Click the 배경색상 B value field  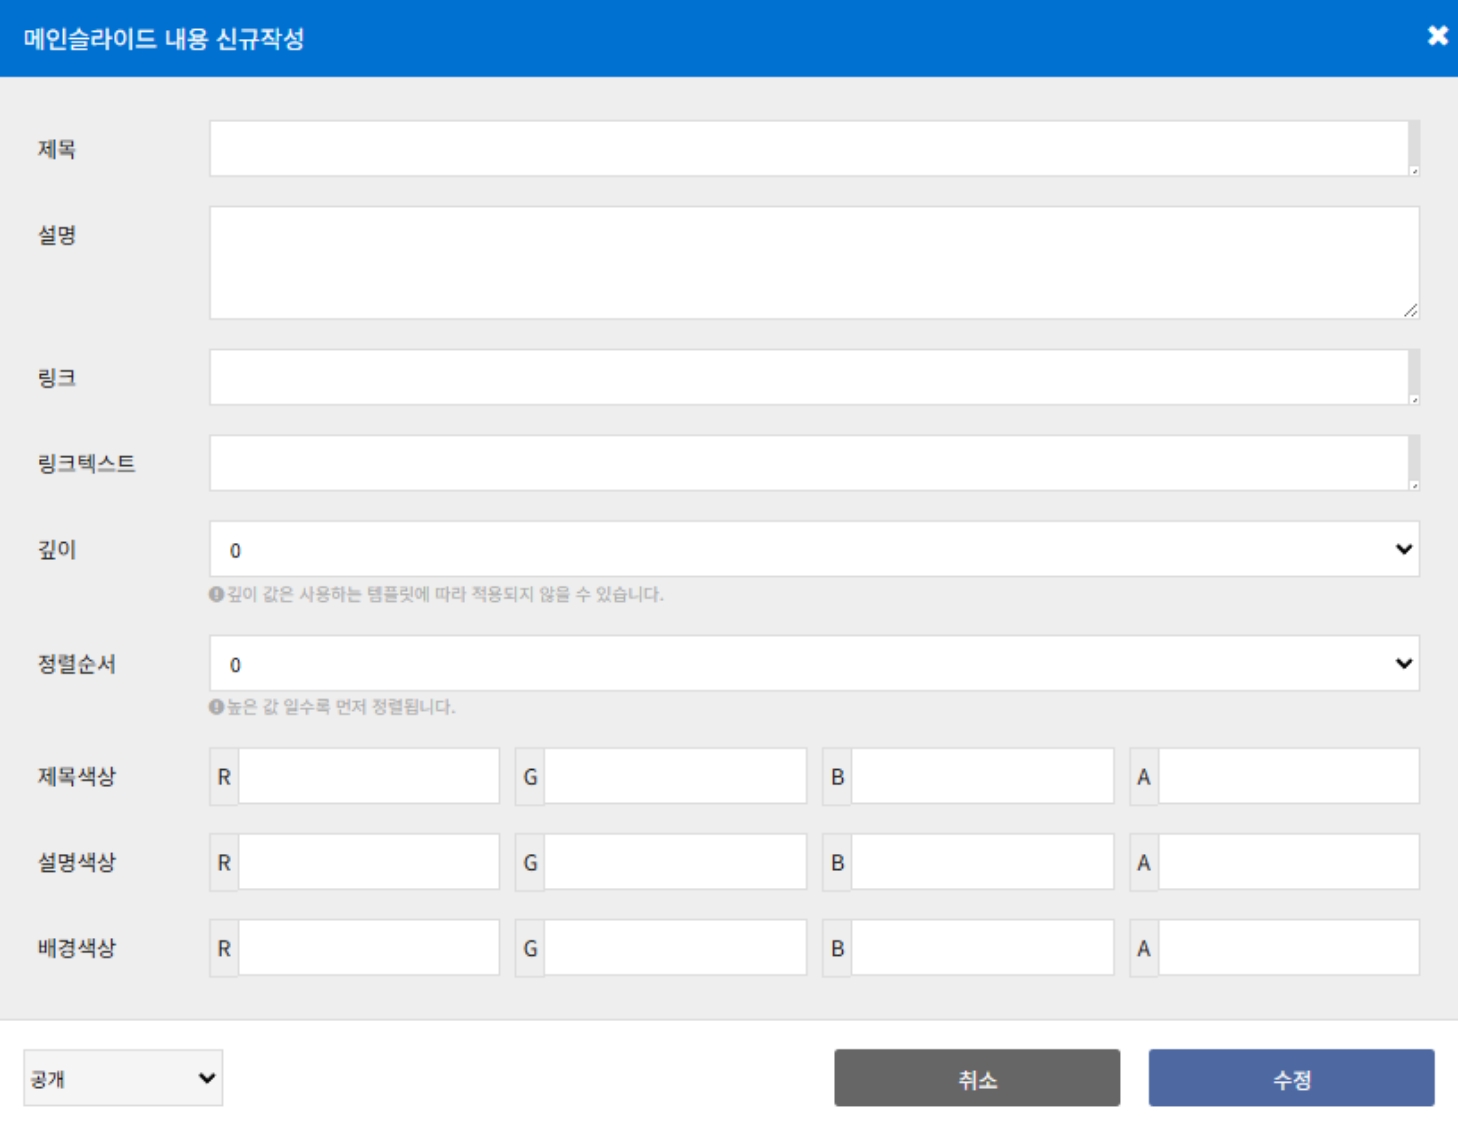click(982, 948)
